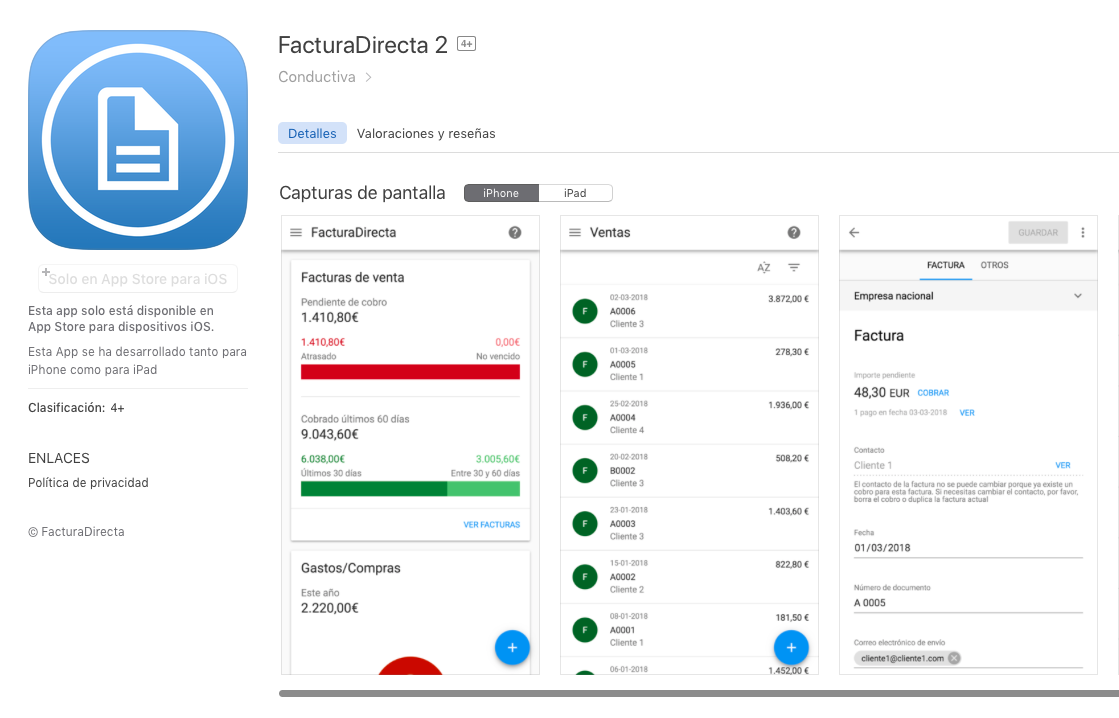Image resolution: width=1119 pixels, height=718 pixels.
Task: Click VER next to payment date
Action: pos(967,413)
